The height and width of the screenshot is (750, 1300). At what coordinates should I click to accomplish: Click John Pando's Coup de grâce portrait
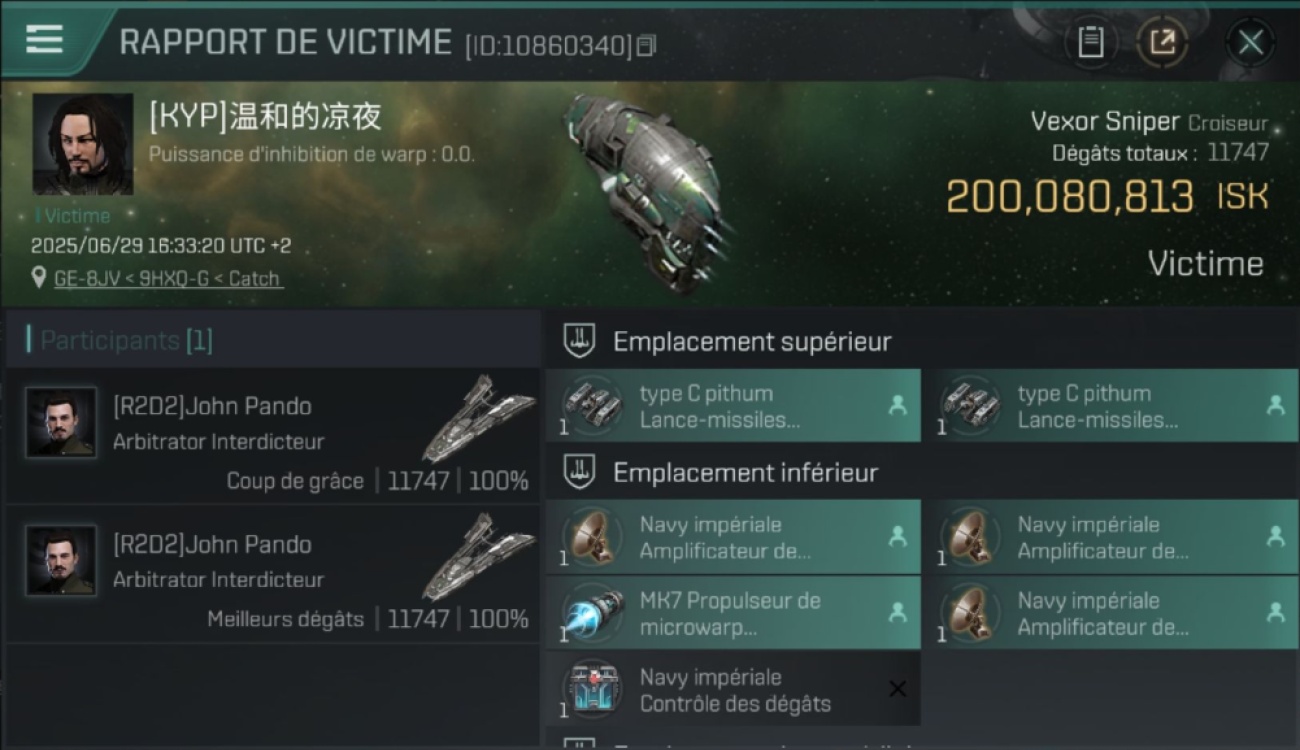61,422
